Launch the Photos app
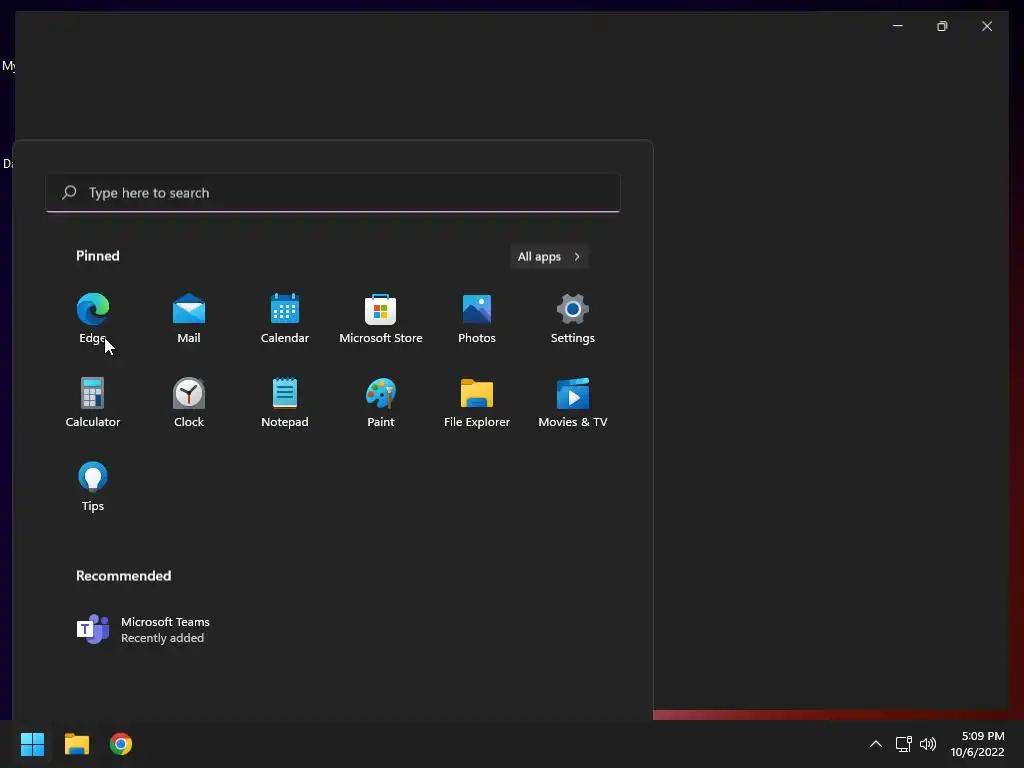The height and width of the screenshot is (768, 1024). click(477, 319)
